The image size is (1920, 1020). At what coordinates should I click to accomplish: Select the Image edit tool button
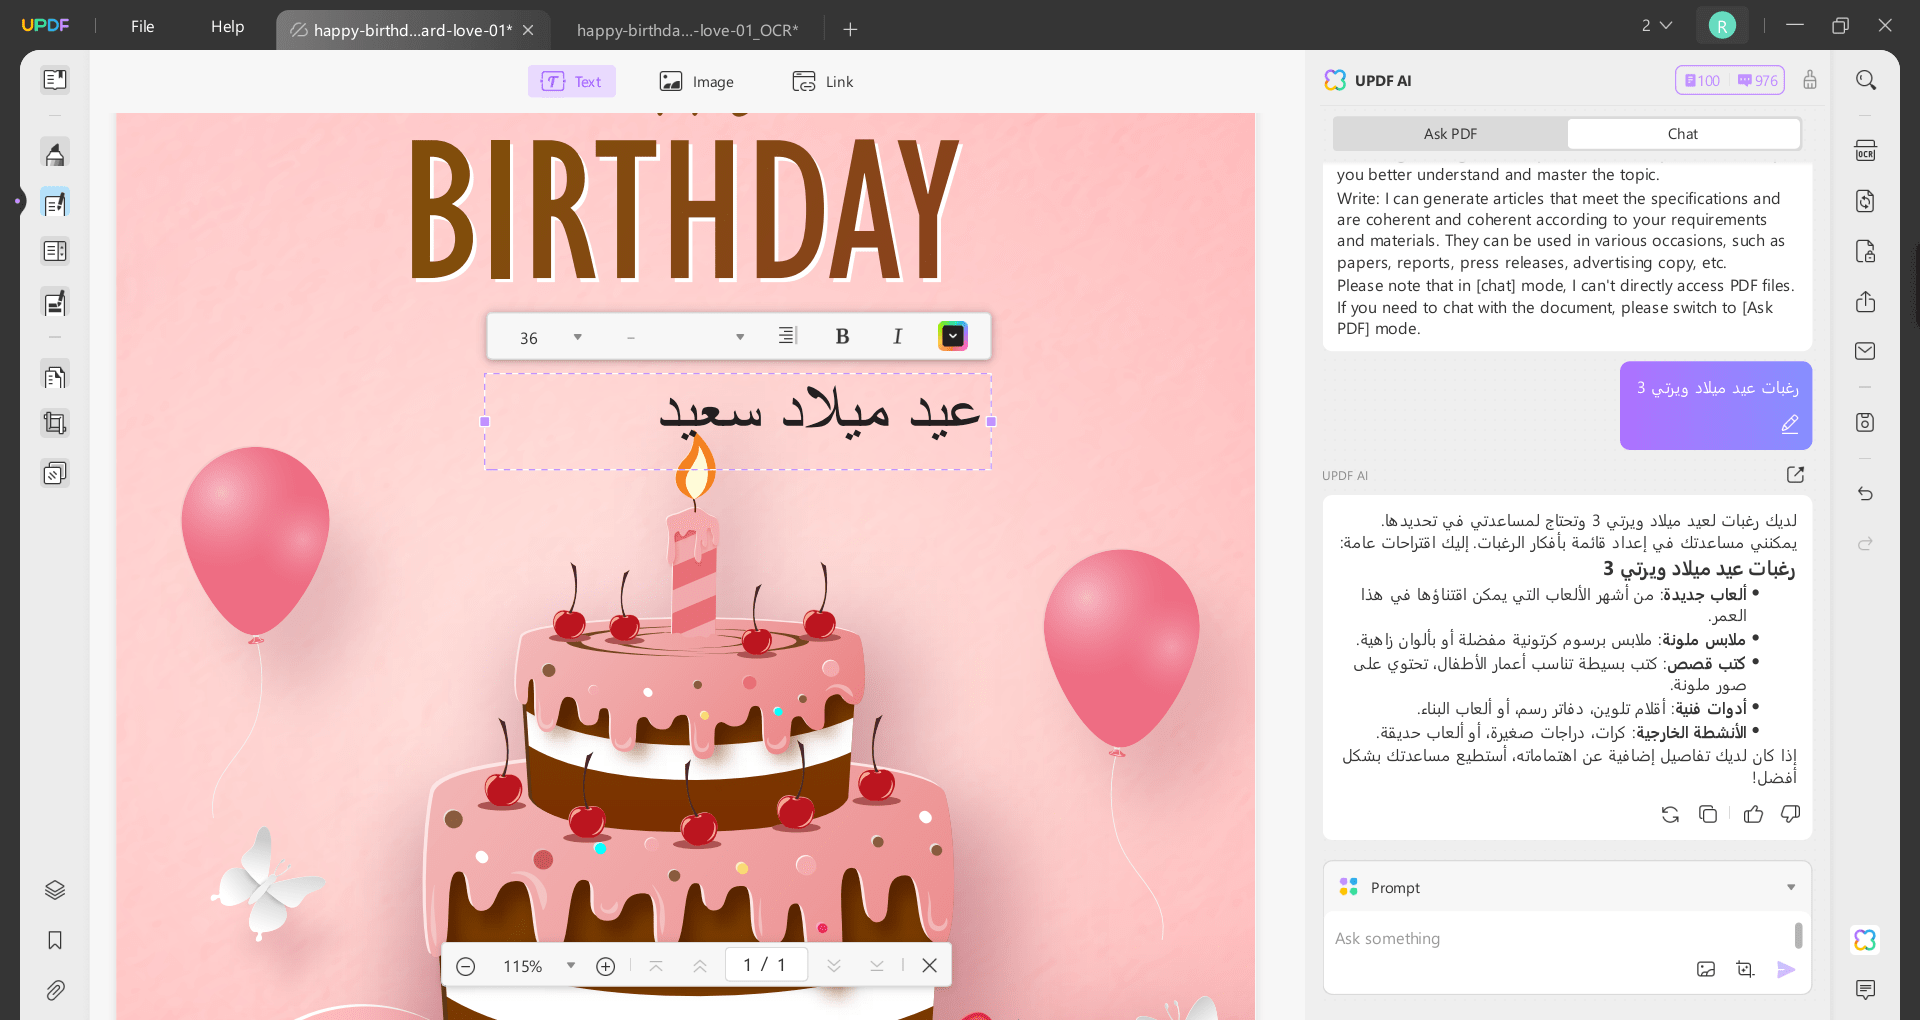point(697,82)
